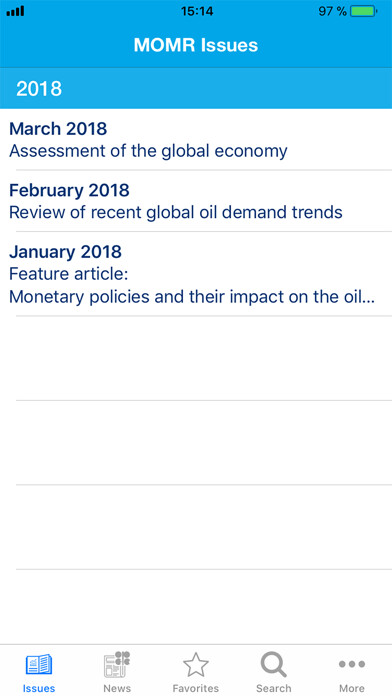Select the Issues tab label

[39, 688]
